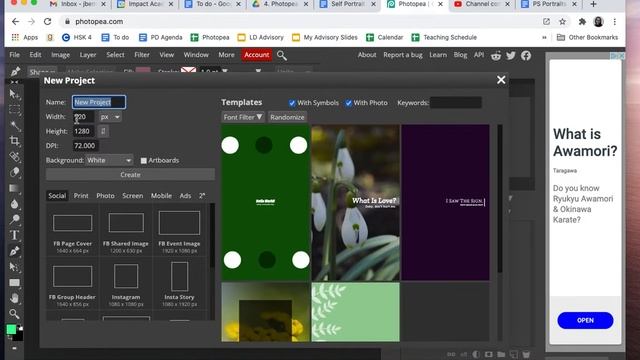
Task: Open the Facebook icon link
Action: [526, 55]
